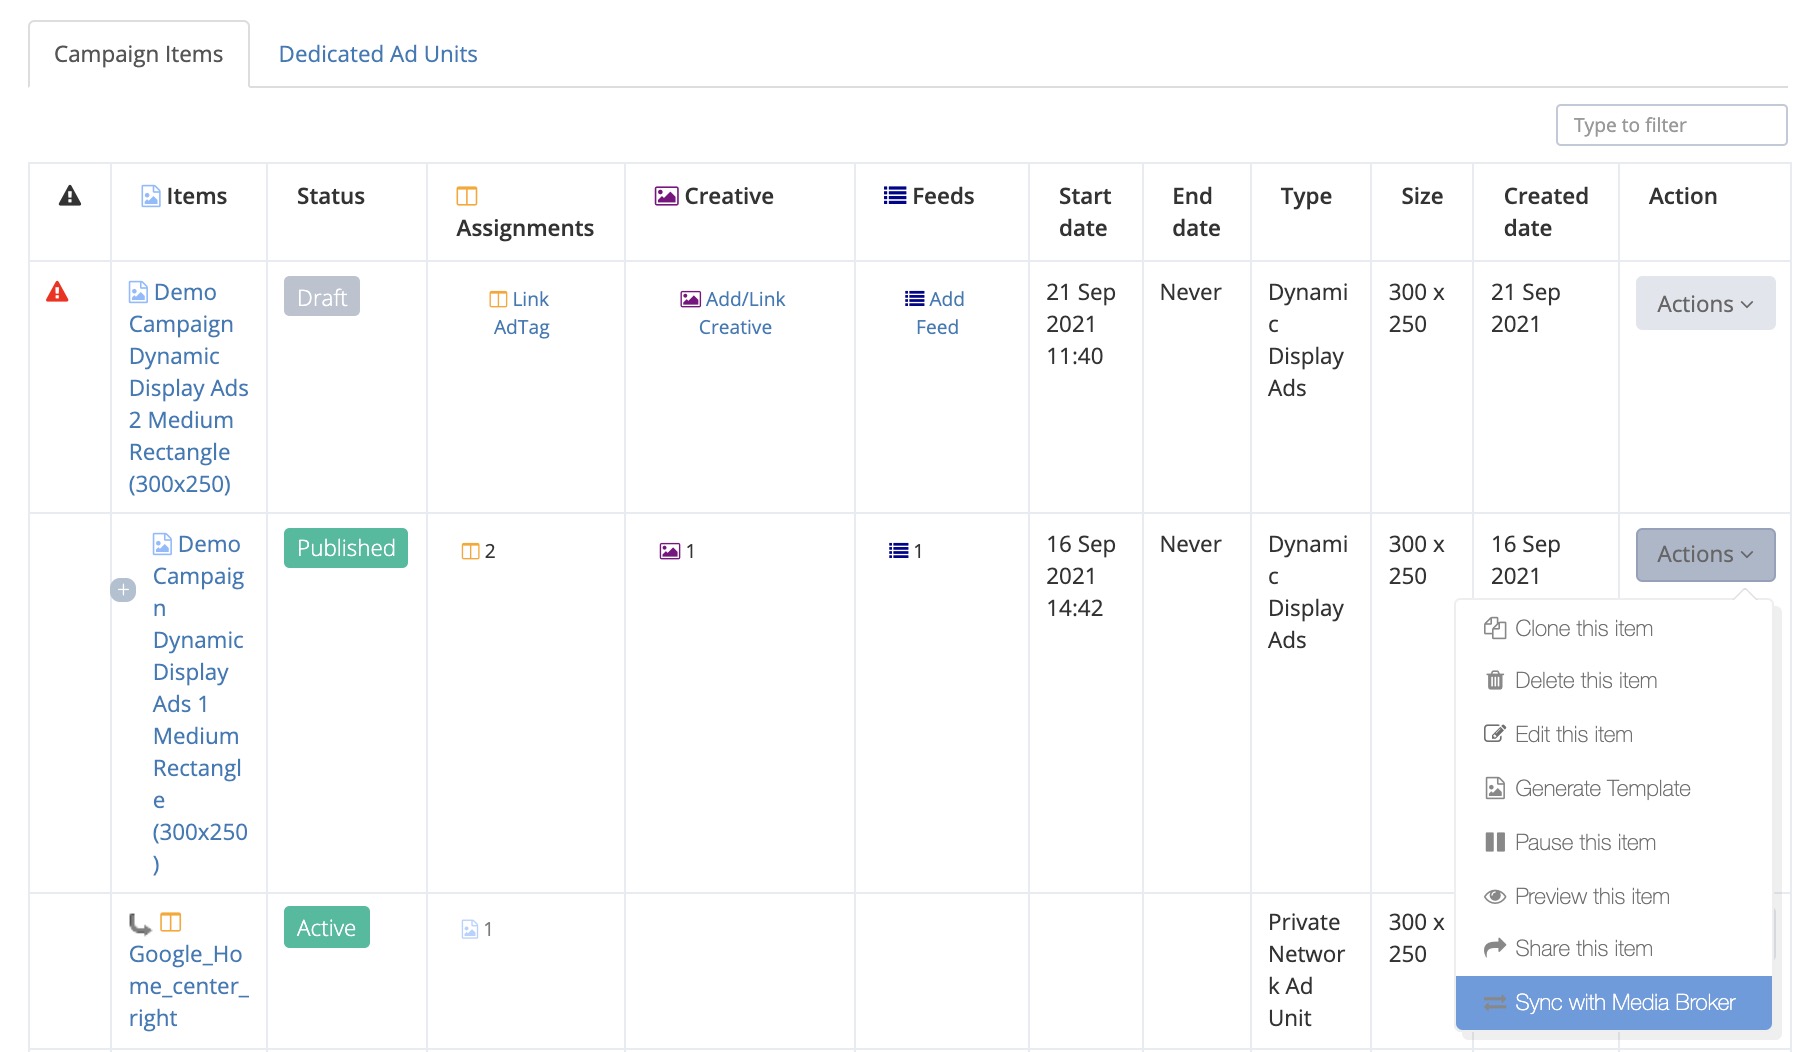
Task: Select Pause this item in menu
Action: (x=1585, y=842)
